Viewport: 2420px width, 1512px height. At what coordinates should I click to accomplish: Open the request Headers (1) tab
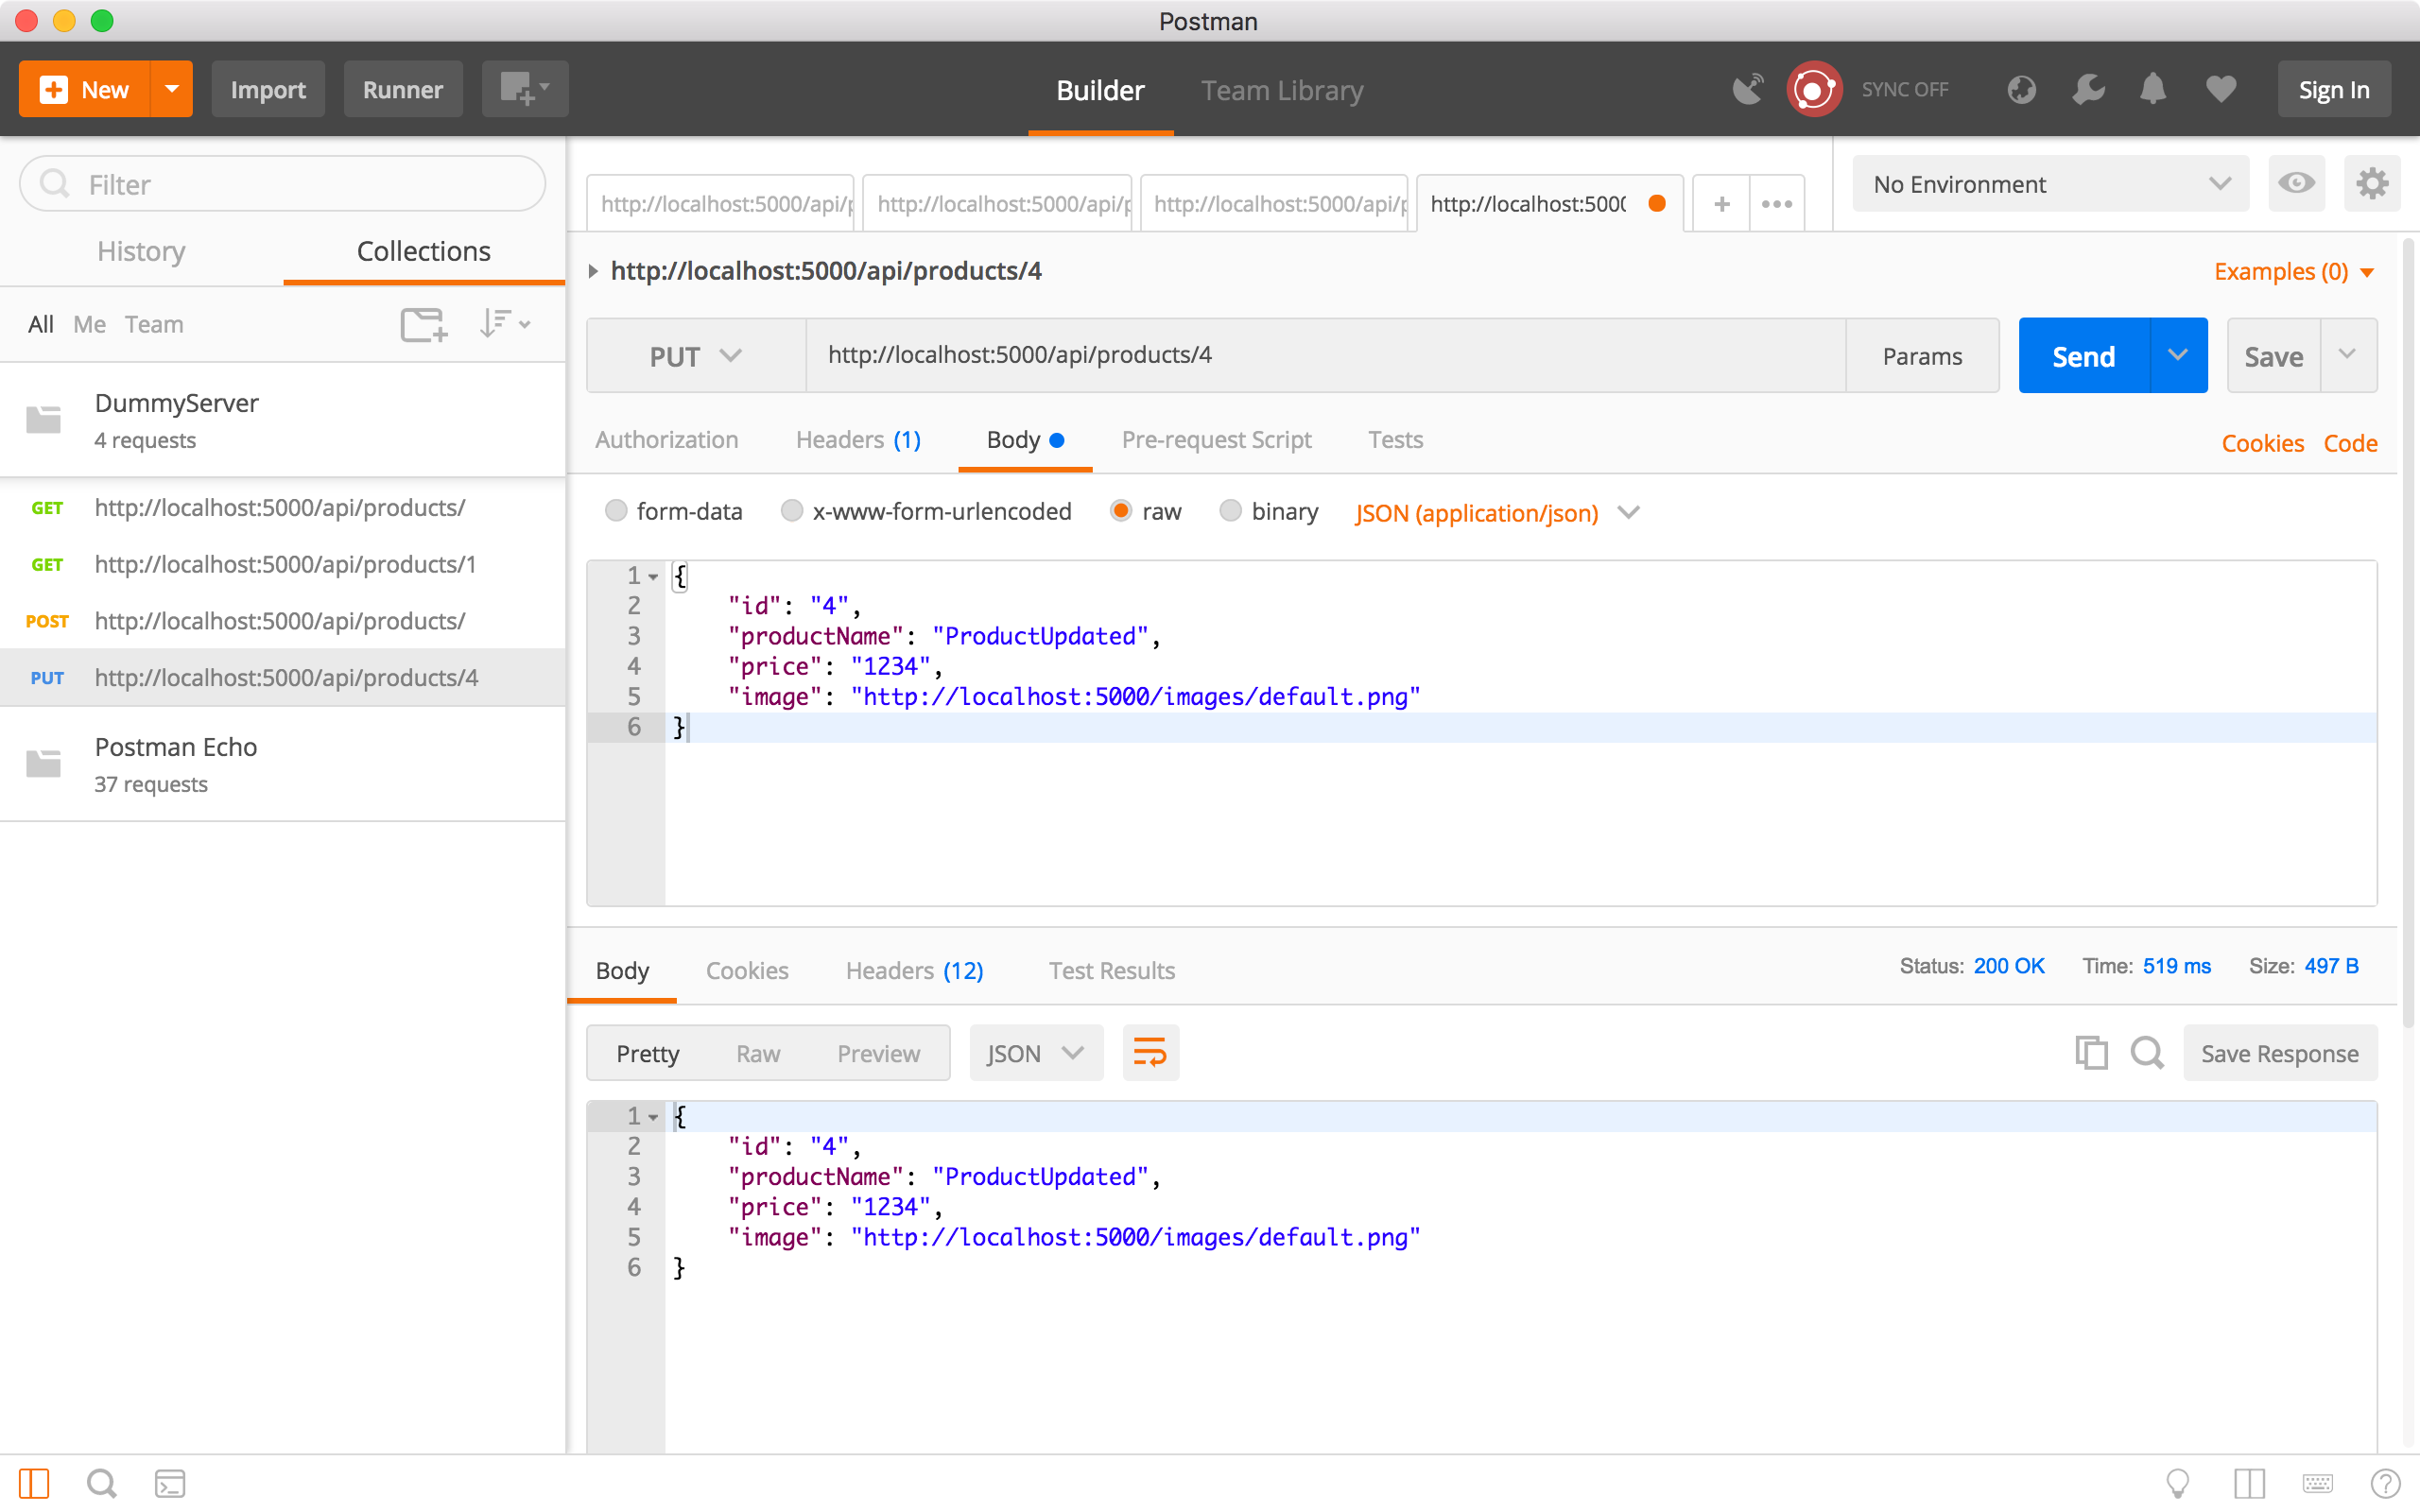858,439
